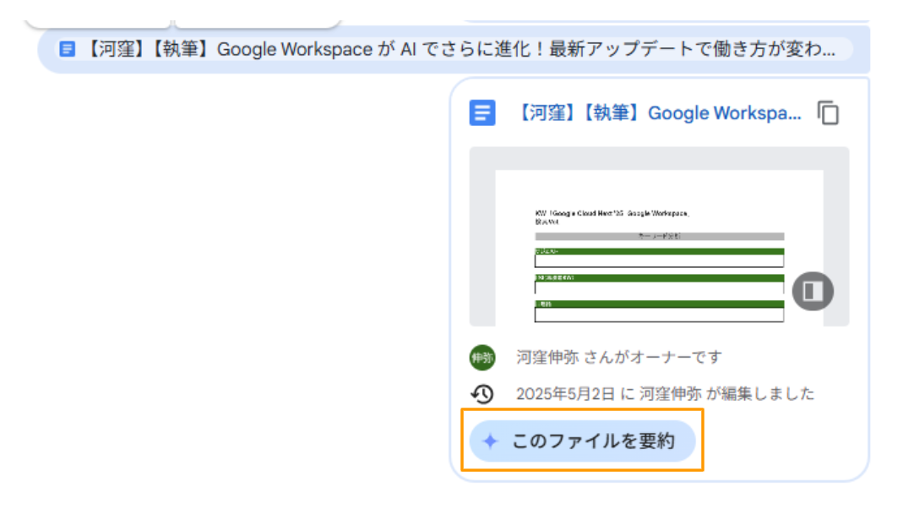904x526 pixels.
Task: Click the Gemini sparkle icon on summarize button
Action: tap(490, 441)
